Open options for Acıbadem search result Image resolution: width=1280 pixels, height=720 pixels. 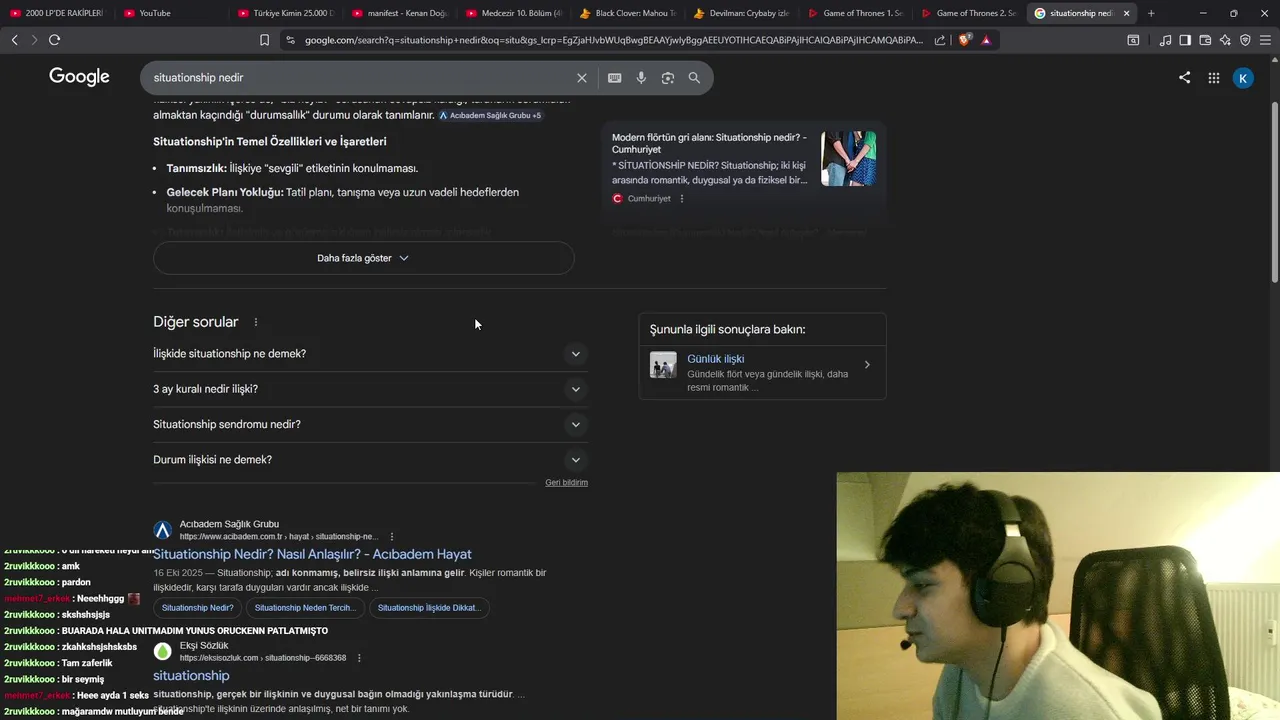pyautogui.click(x=392, y=537)
